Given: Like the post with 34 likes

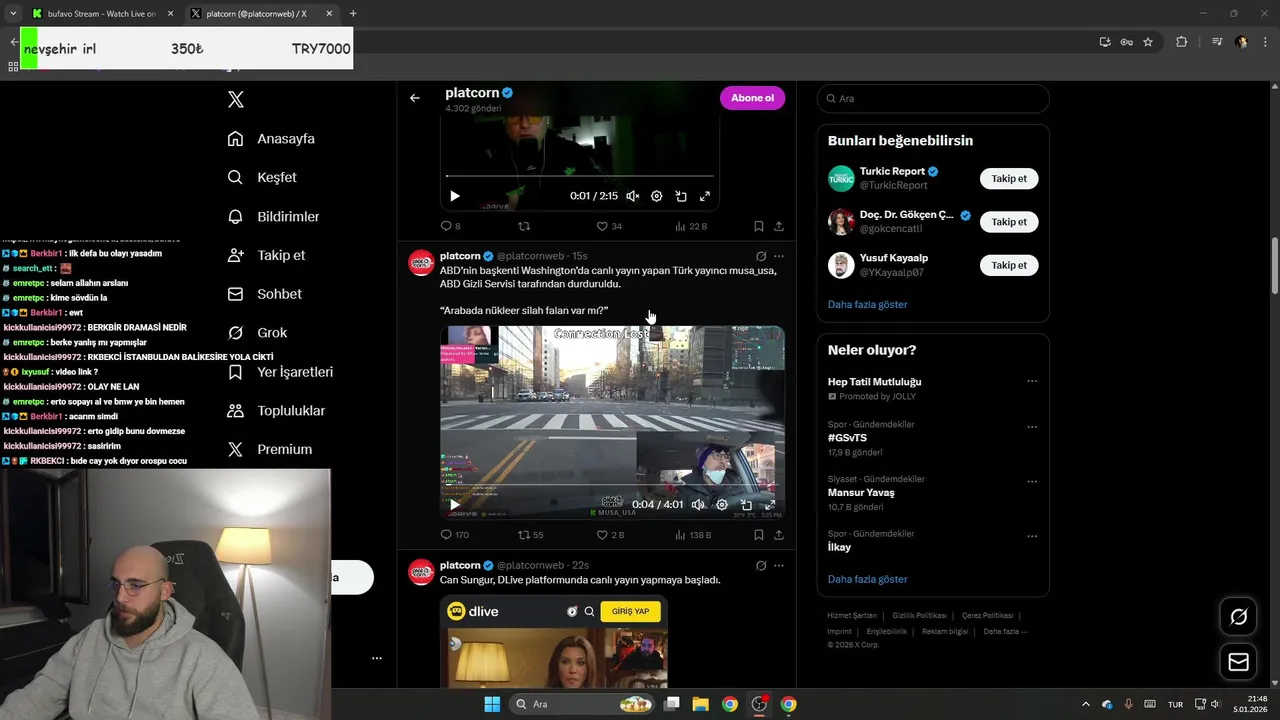Looking at the screenshot, I should (x=609, y=226).
